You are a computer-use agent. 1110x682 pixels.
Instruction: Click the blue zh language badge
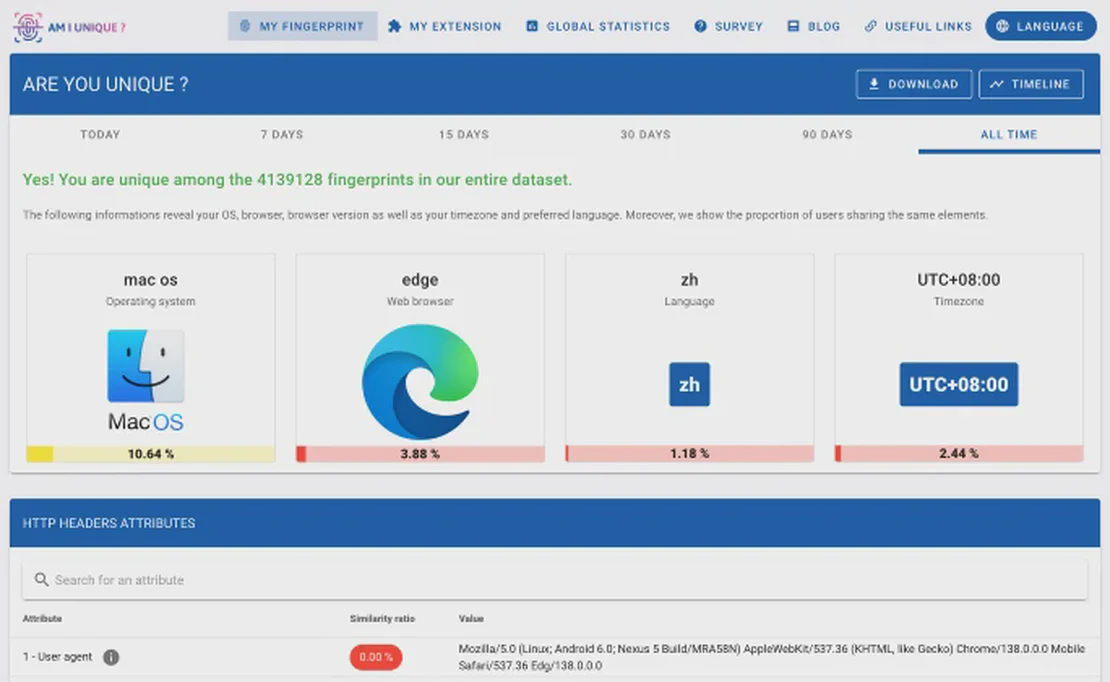[x=689, y=385]
